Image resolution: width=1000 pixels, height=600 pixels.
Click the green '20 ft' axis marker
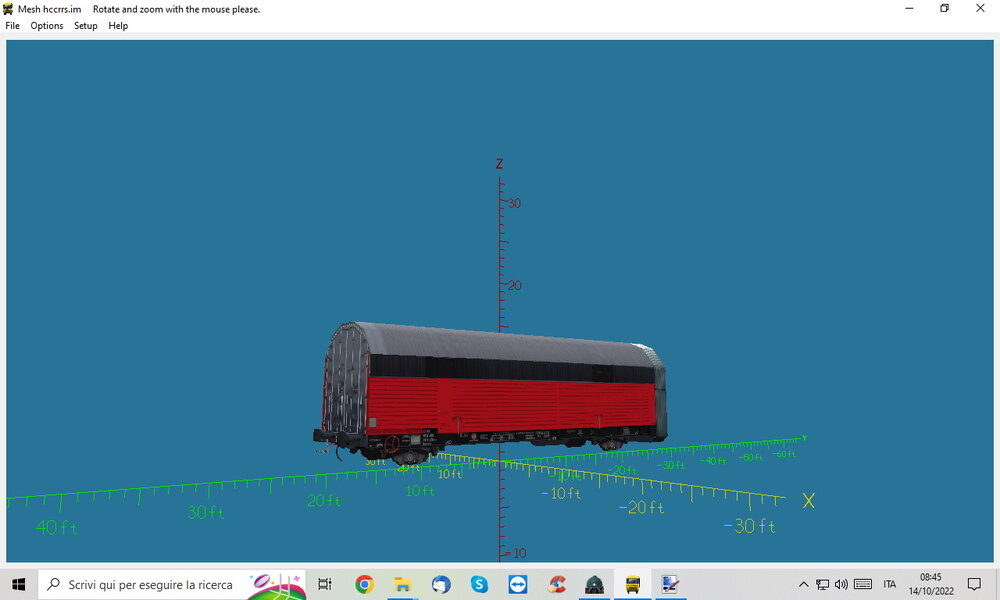[x=323, y=501]
